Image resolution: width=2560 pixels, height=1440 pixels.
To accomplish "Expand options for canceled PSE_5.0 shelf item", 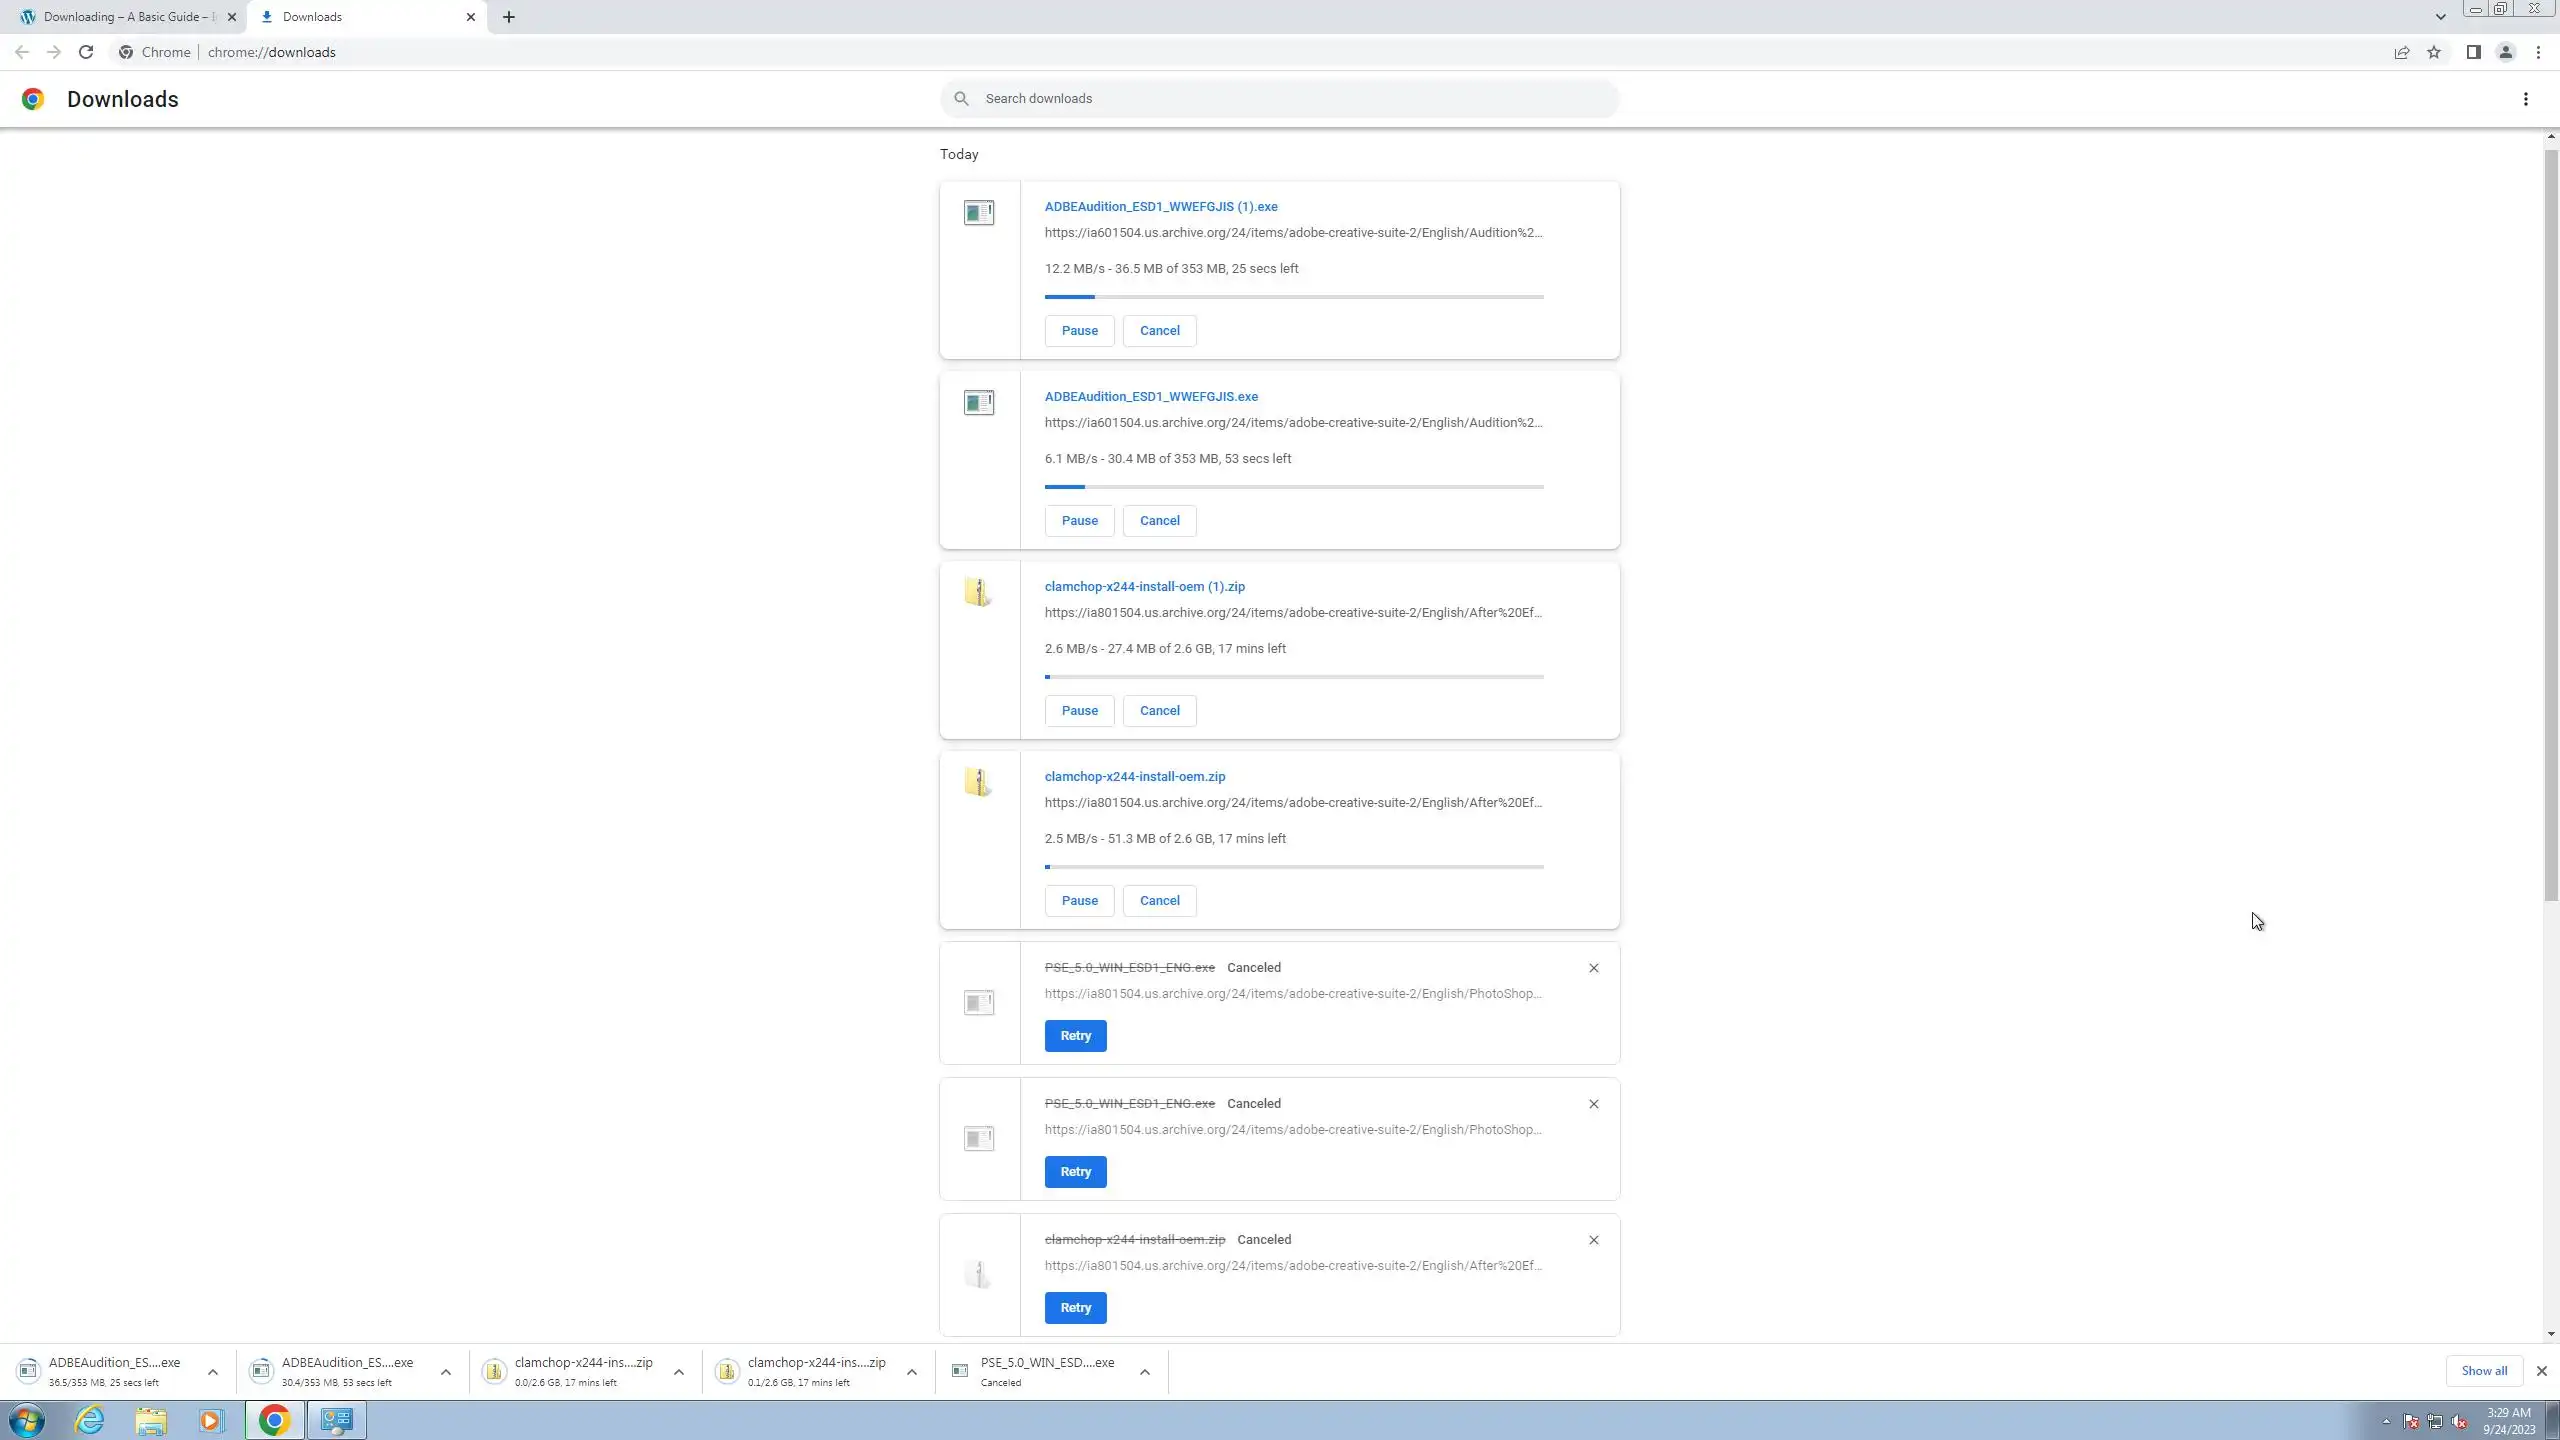I will [x=1145, y=1372].
